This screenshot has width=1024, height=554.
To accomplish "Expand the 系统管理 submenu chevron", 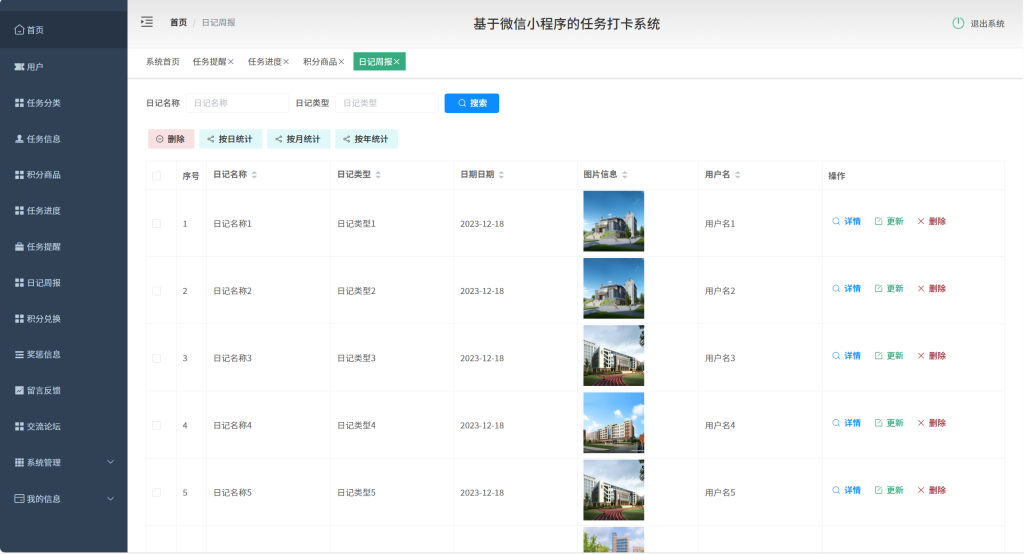I will 110,462.
